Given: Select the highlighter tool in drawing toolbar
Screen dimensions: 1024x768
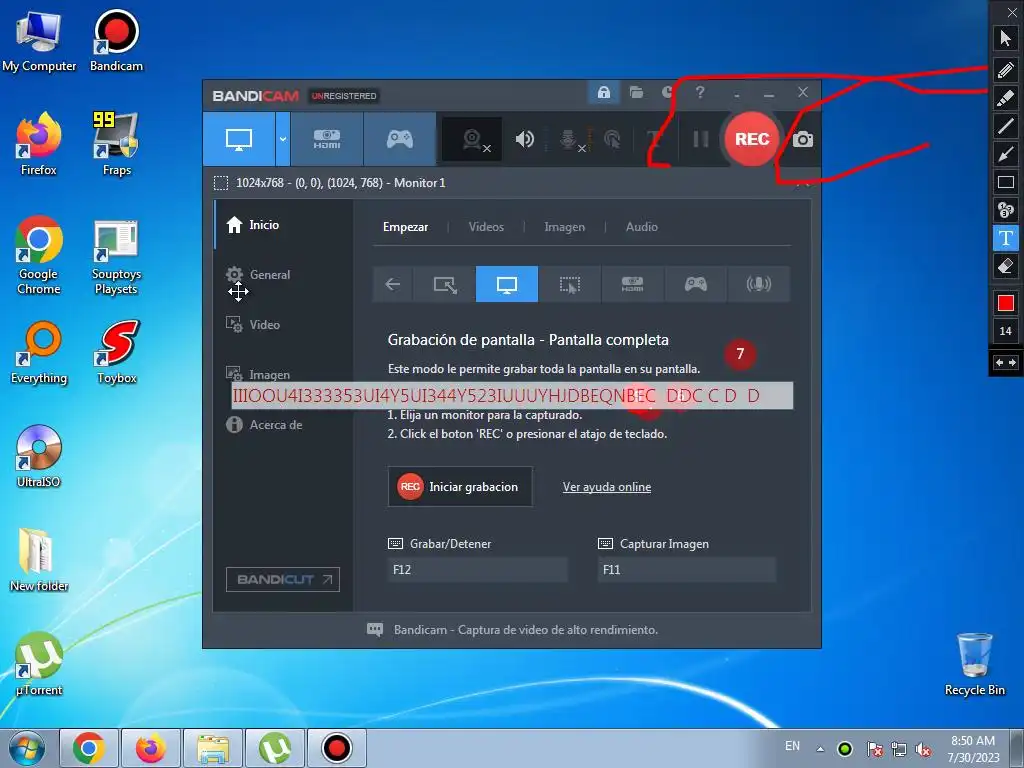Looking at the screenshot, I should [1006, 97].
